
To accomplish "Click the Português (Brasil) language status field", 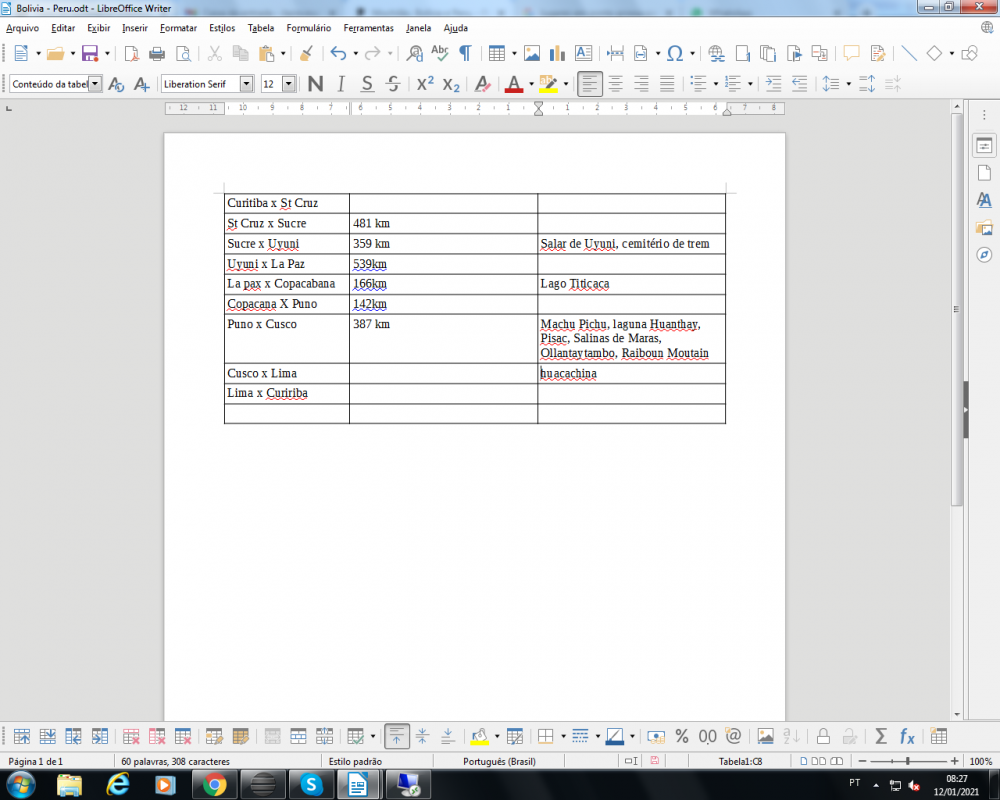I will point(499,762).
